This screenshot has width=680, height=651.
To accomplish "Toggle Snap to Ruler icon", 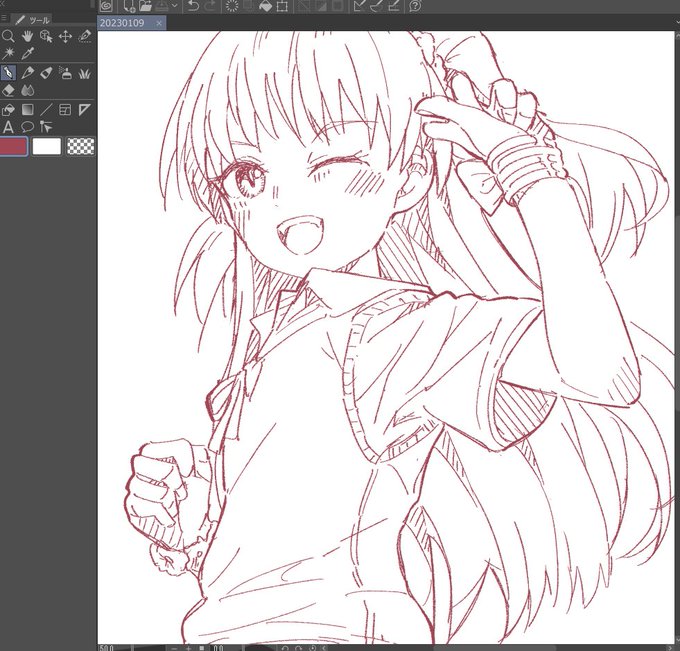I will coord(360,6).
